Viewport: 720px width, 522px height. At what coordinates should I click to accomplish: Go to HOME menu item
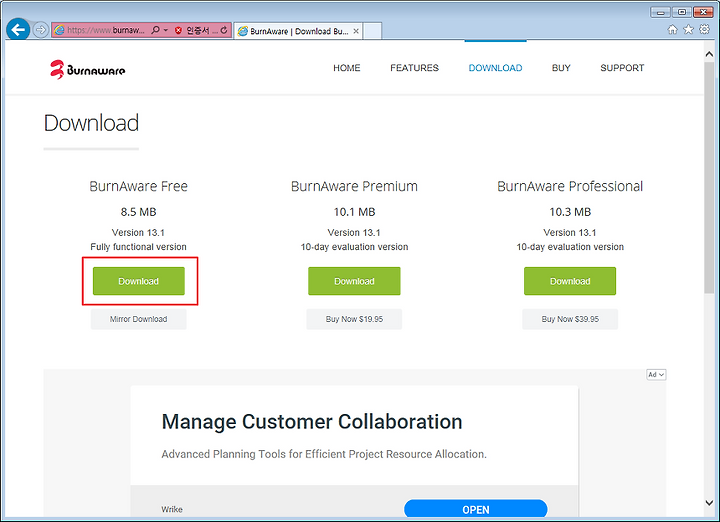pos(347,68)
